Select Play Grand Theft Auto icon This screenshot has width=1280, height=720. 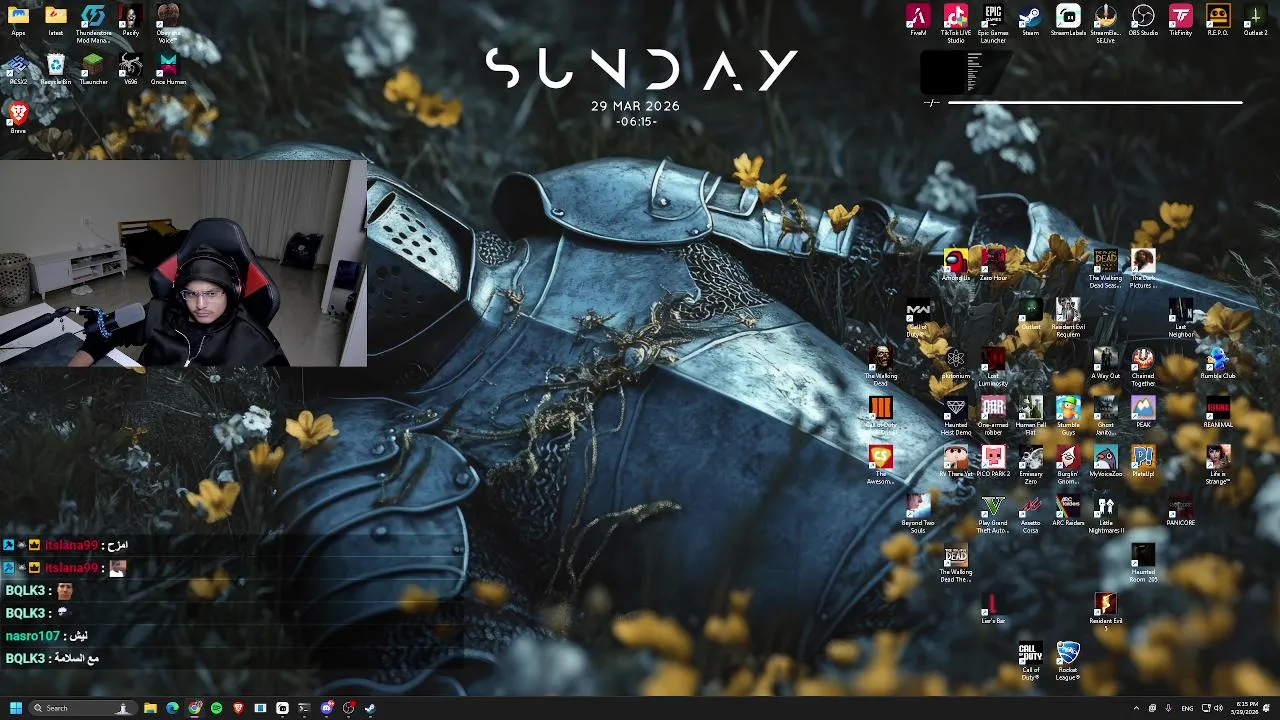tap(993, 513)
